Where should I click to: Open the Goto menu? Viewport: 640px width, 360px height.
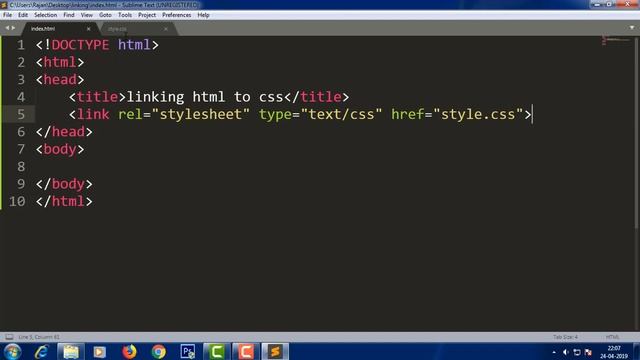pyautogui.click(x=105, y=15)
